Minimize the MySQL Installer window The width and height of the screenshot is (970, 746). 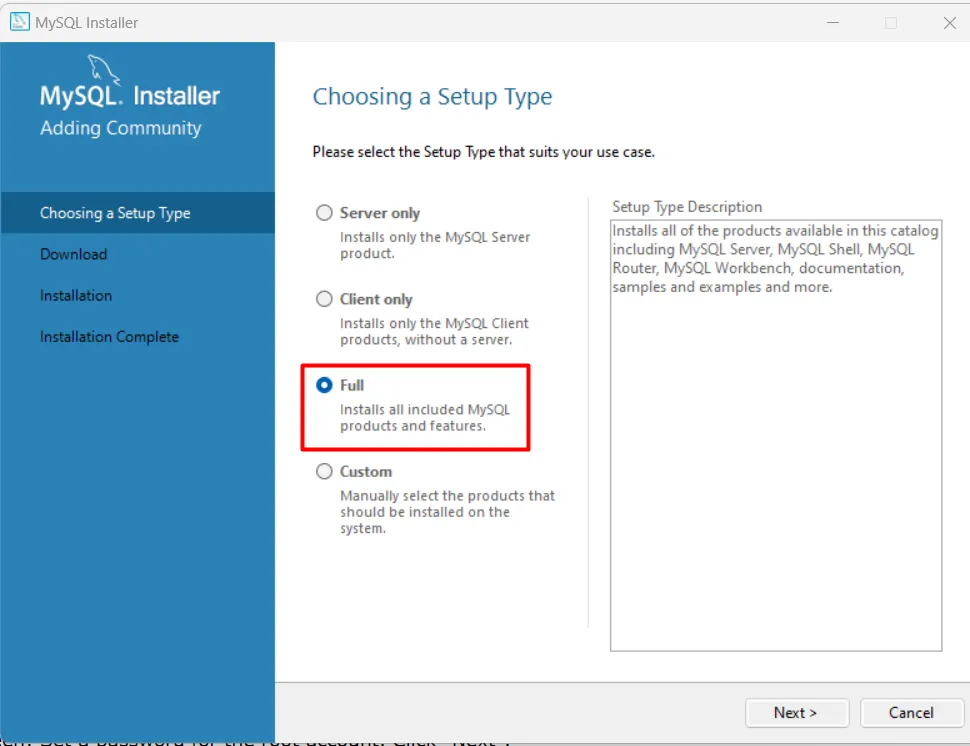832,22
